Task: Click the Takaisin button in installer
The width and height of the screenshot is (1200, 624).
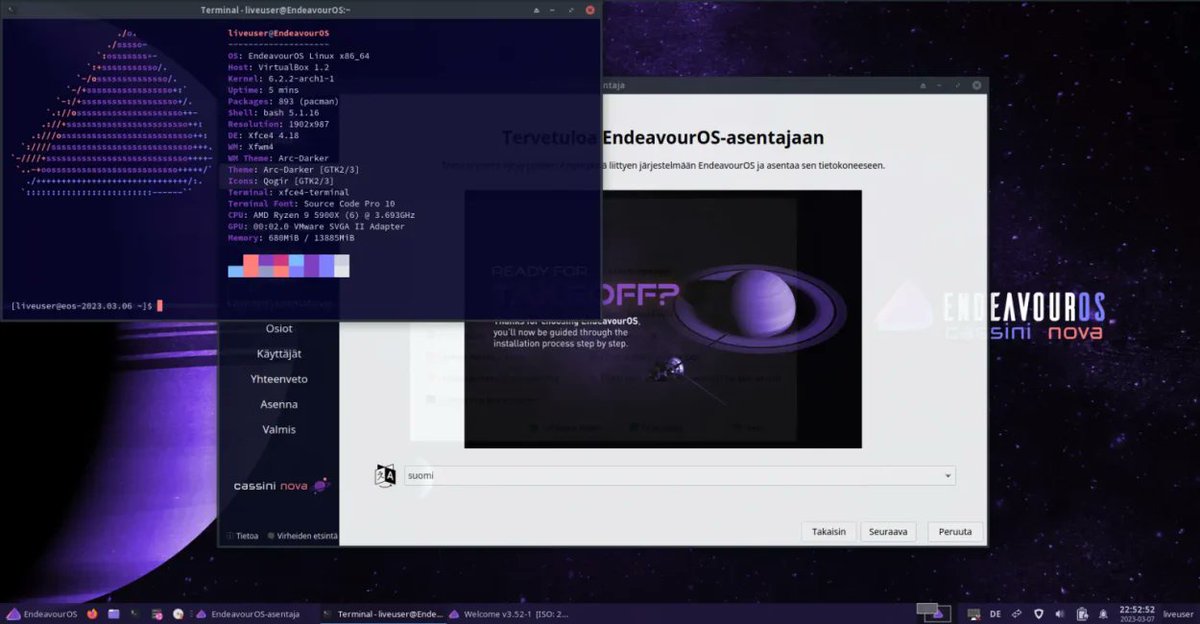Action: (829, 532)
